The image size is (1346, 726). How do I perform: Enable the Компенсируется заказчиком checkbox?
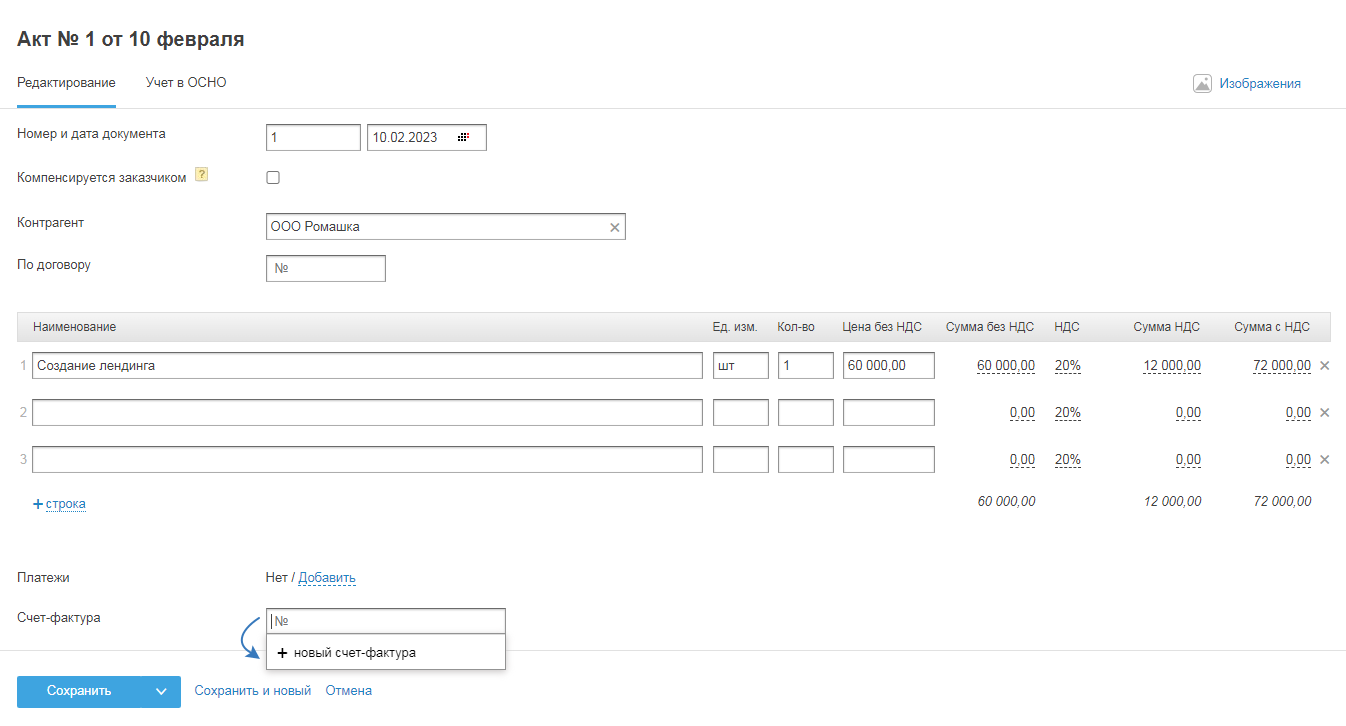point(273,178)
